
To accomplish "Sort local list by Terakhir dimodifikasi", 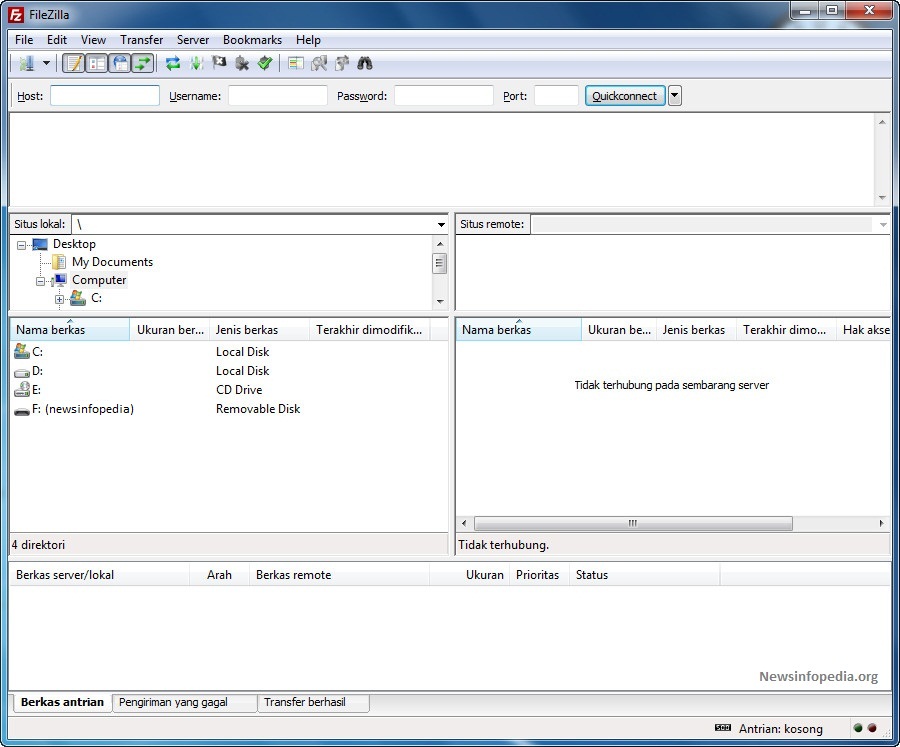I will pyautogui.click(x=369, y=330).
